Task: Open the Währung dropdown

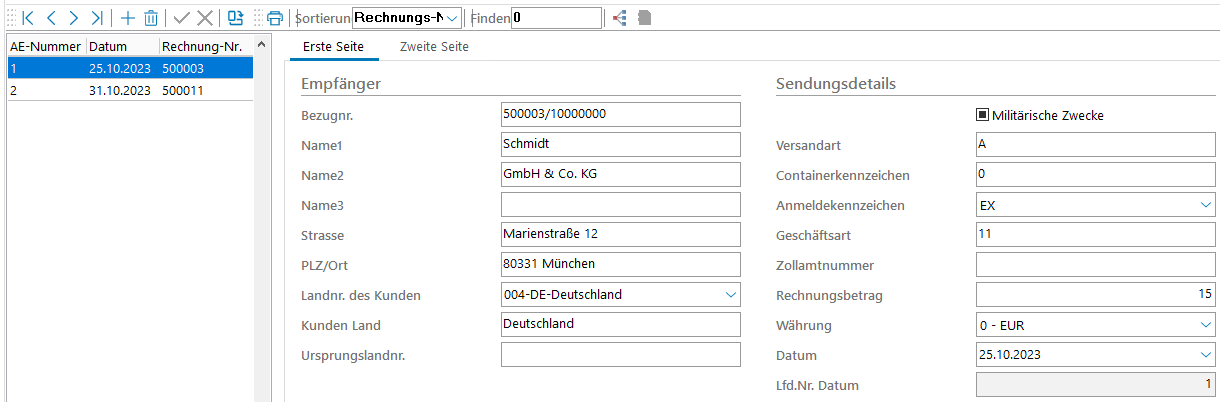Action: 1204,325
